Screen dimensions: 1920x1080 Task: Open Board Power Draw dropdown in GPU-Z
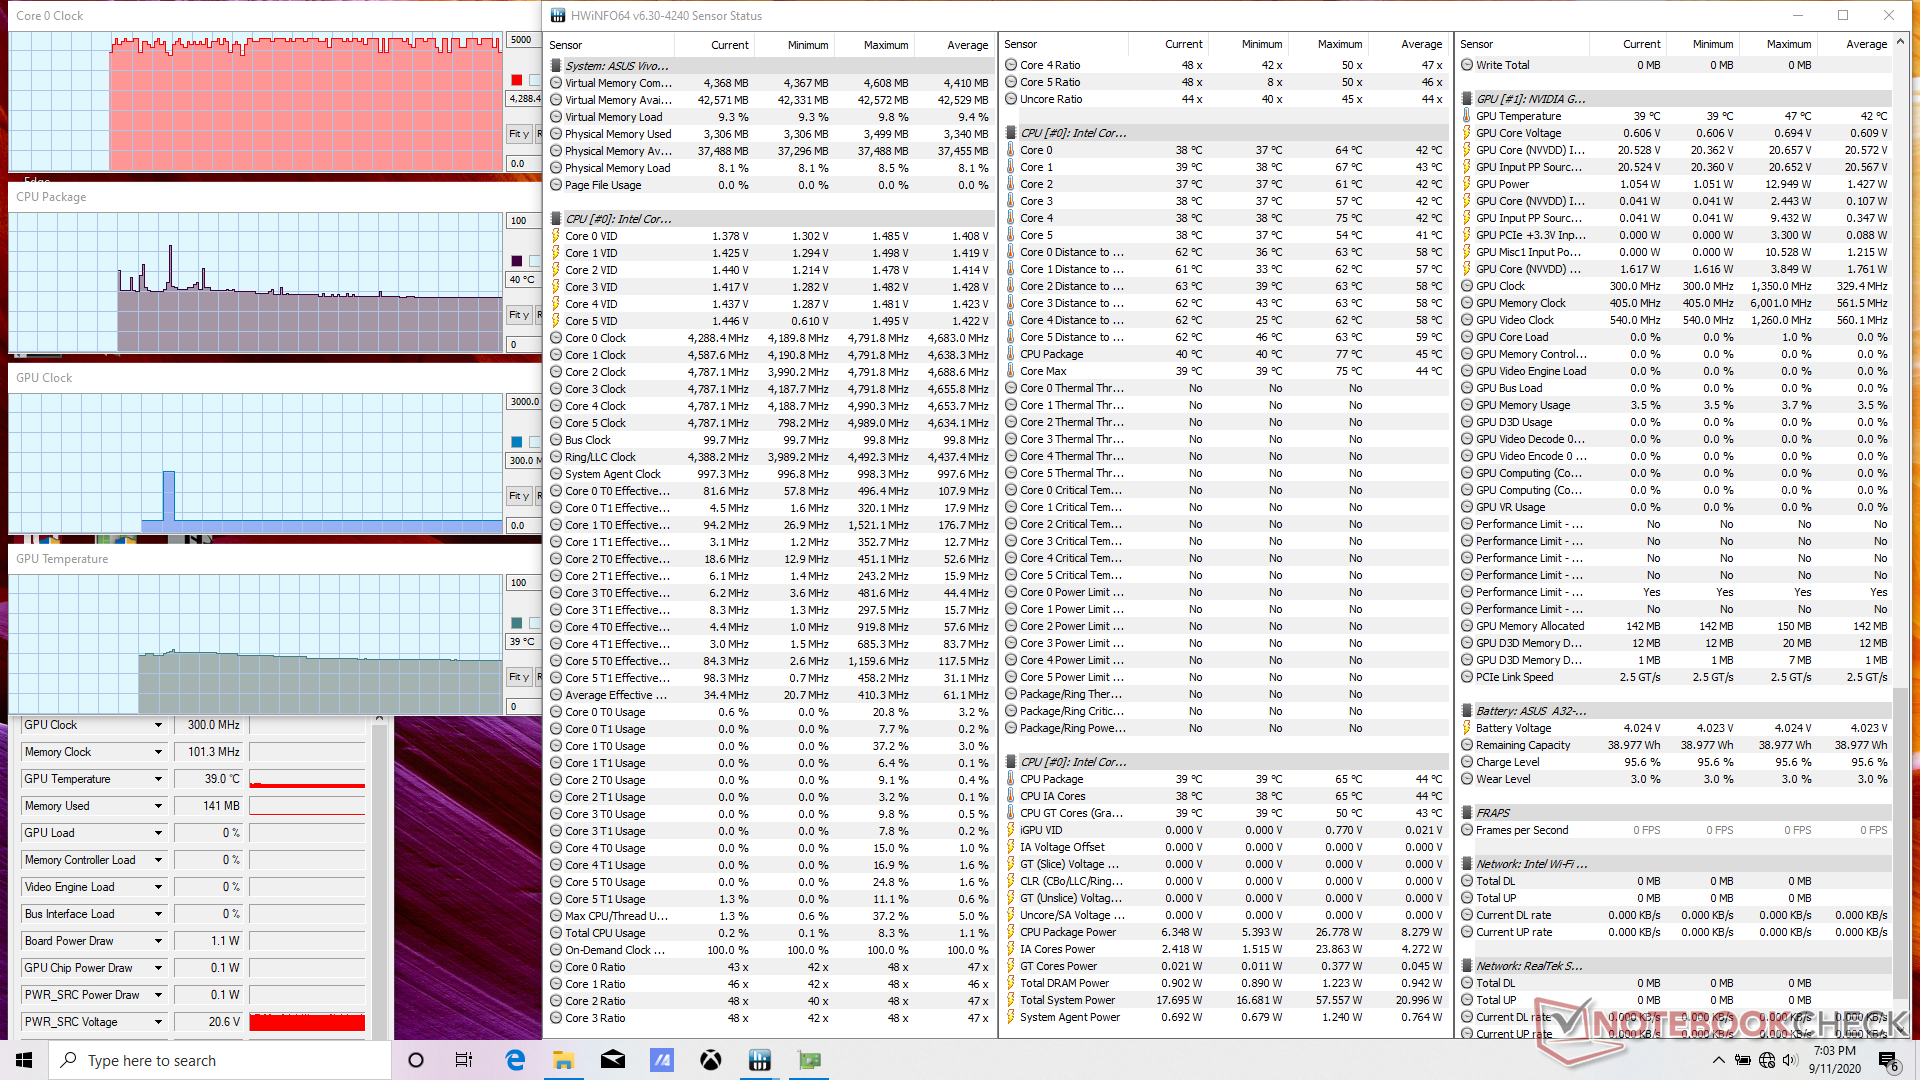[x=158, y=941]
